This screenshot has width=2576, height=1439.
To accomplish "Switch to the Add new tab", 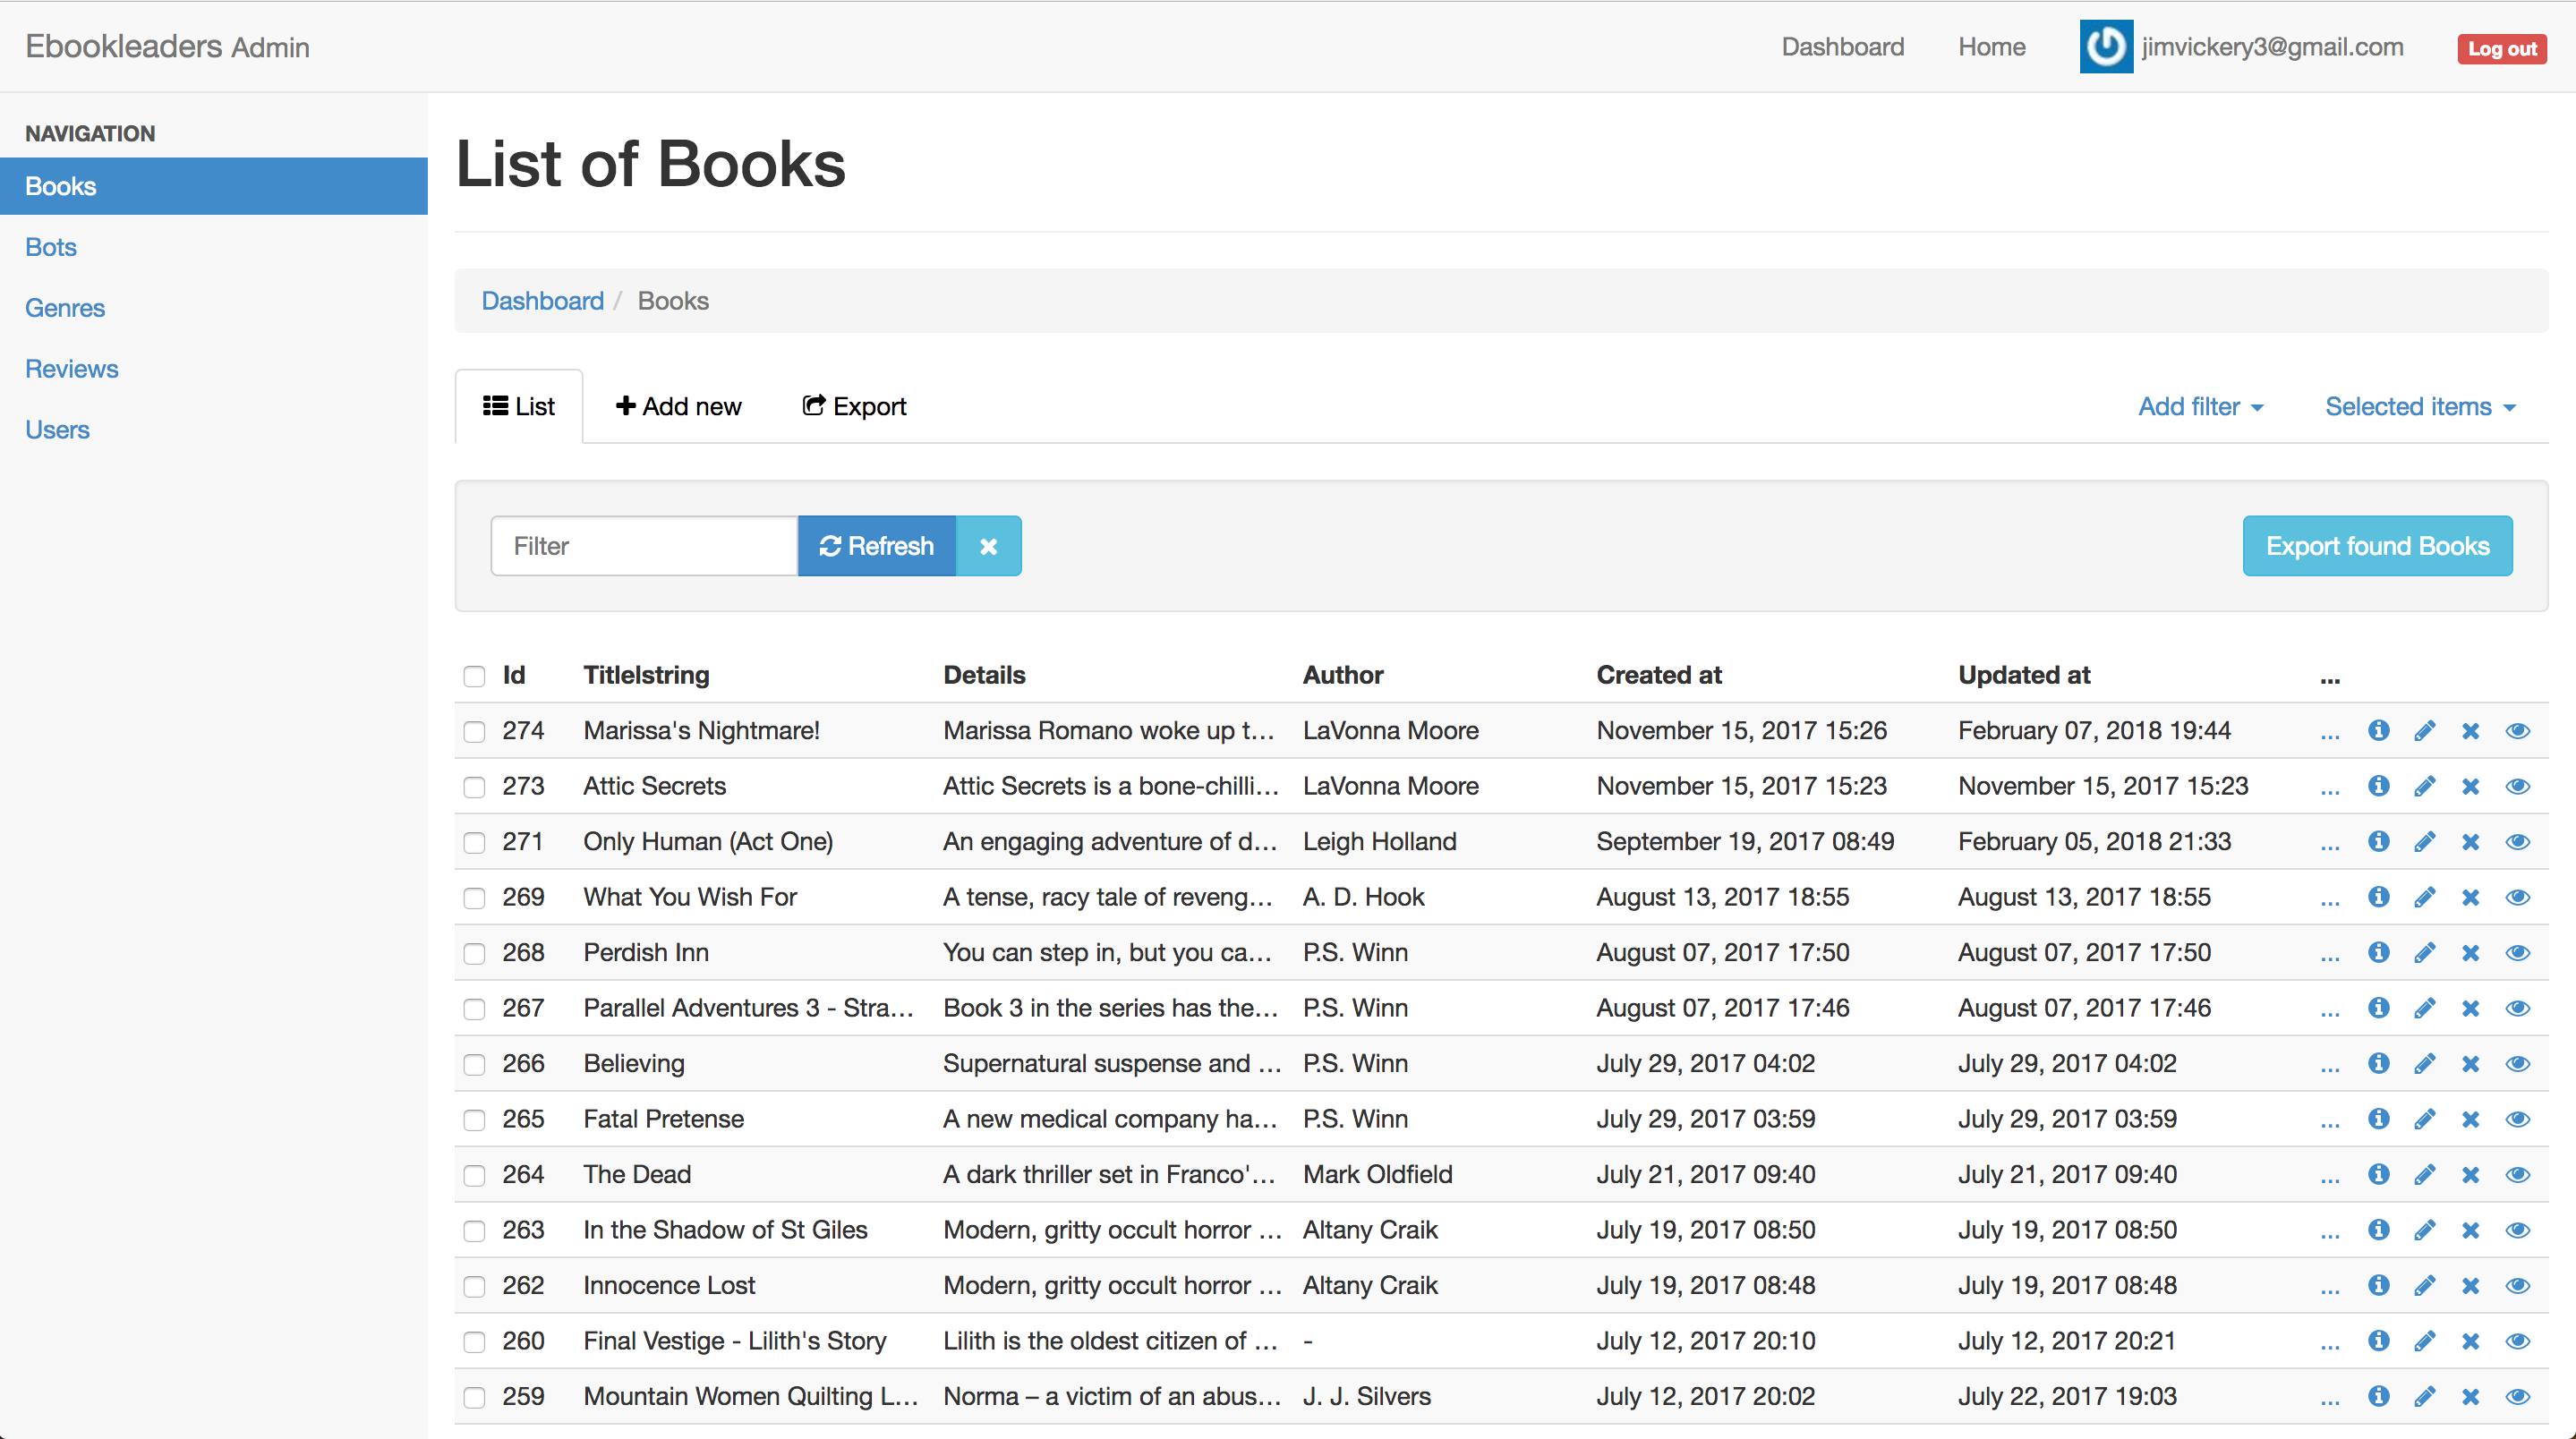I will tap(678, 407).
